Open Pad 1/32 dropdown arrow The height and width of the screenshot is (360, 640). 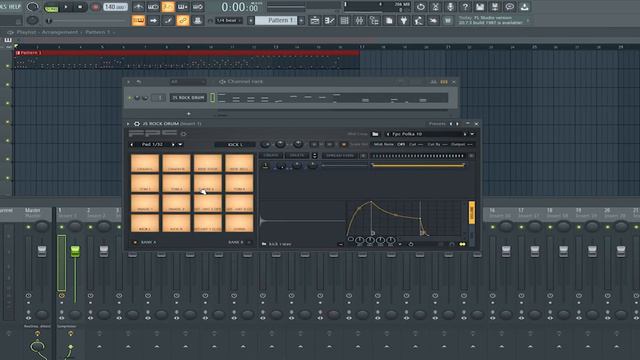pyautogui.click(x=180, y=144)
